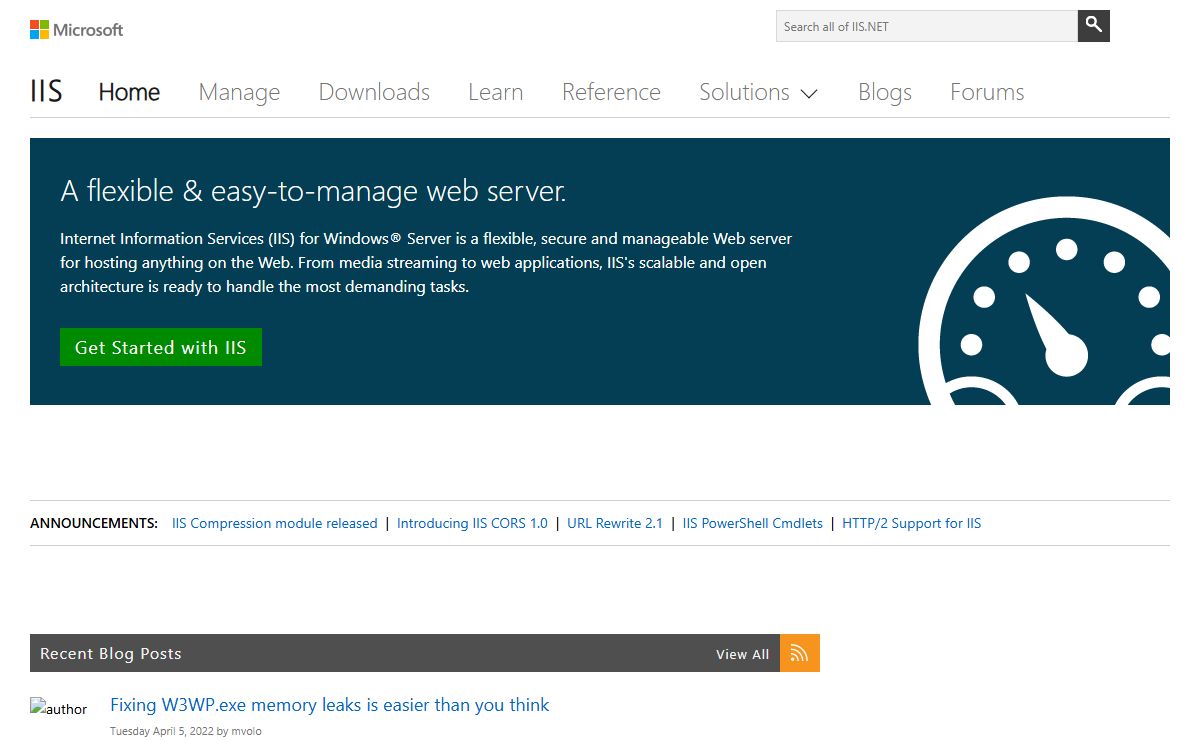Click the IIS site logo text
1200x740 pixels.
[x=46, y=92]
